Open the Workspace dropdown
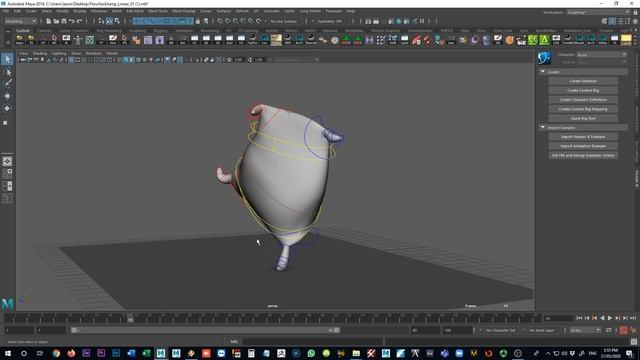 click(x=598, y=12)
